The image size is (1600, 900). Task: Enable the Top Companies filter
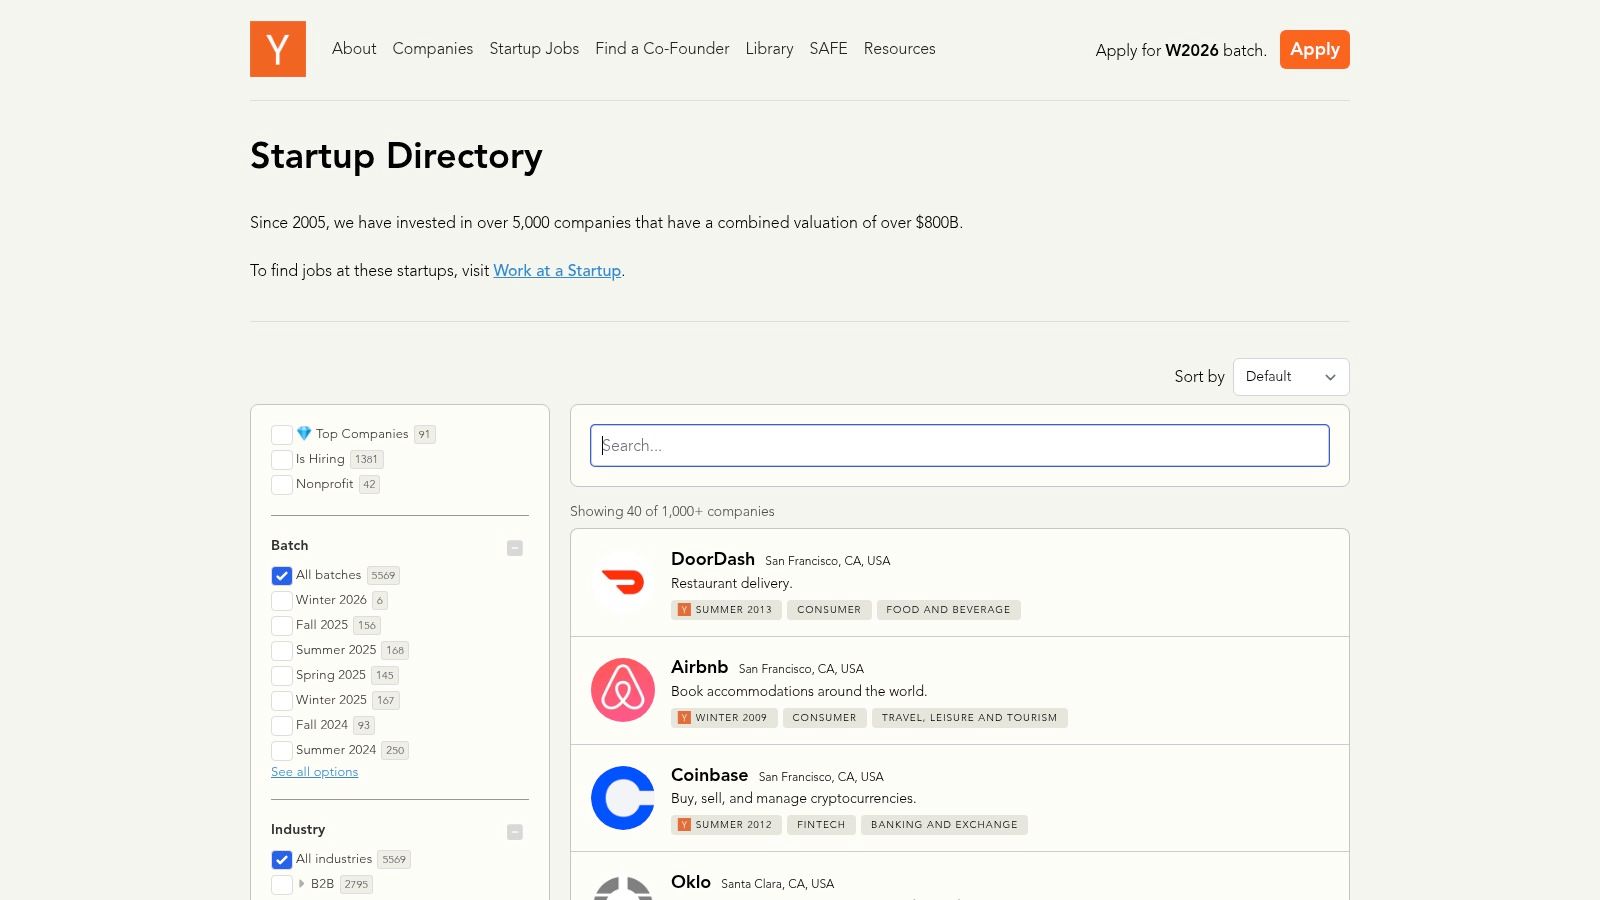281,434
